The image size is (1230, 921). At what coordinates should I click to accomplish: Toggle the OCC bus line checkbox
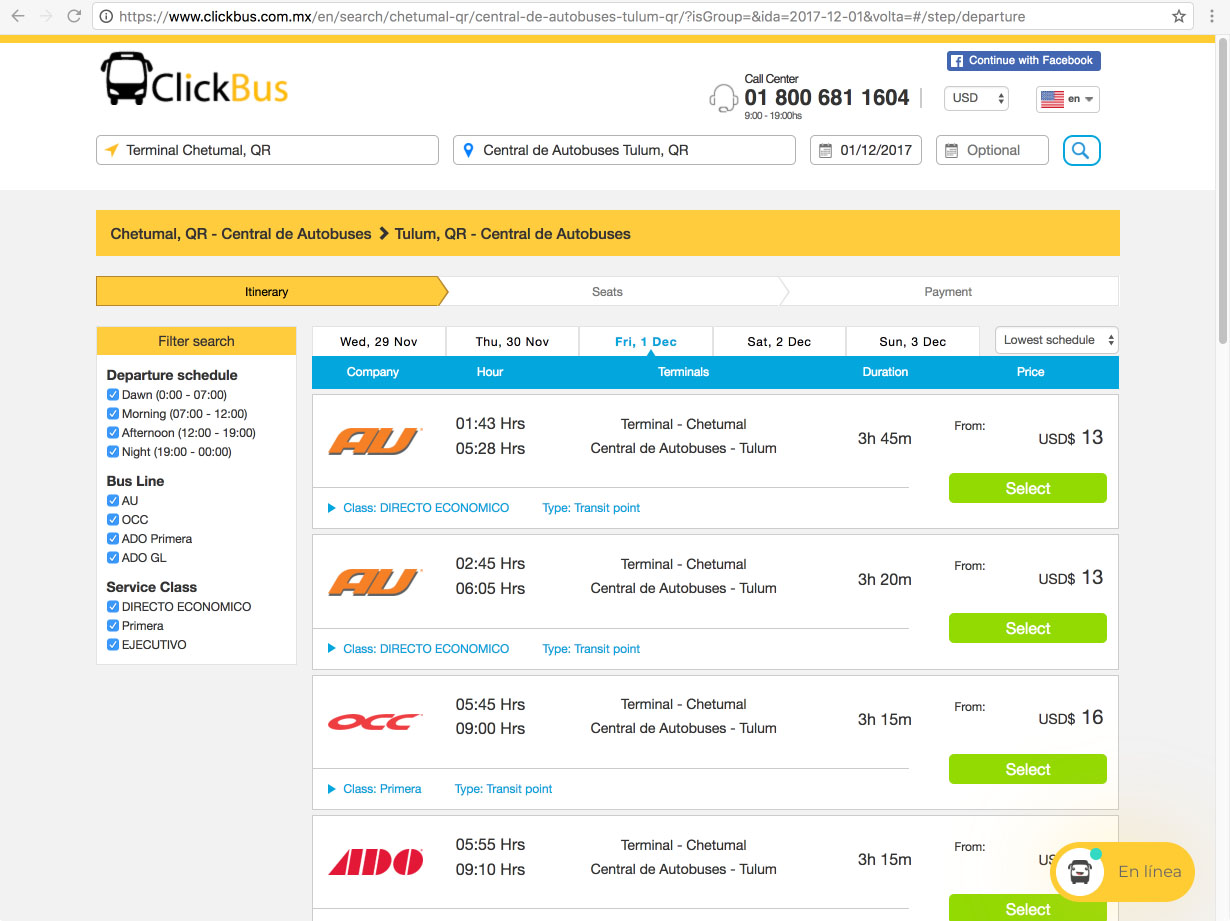pyautogui.click(x=113, y=520)
